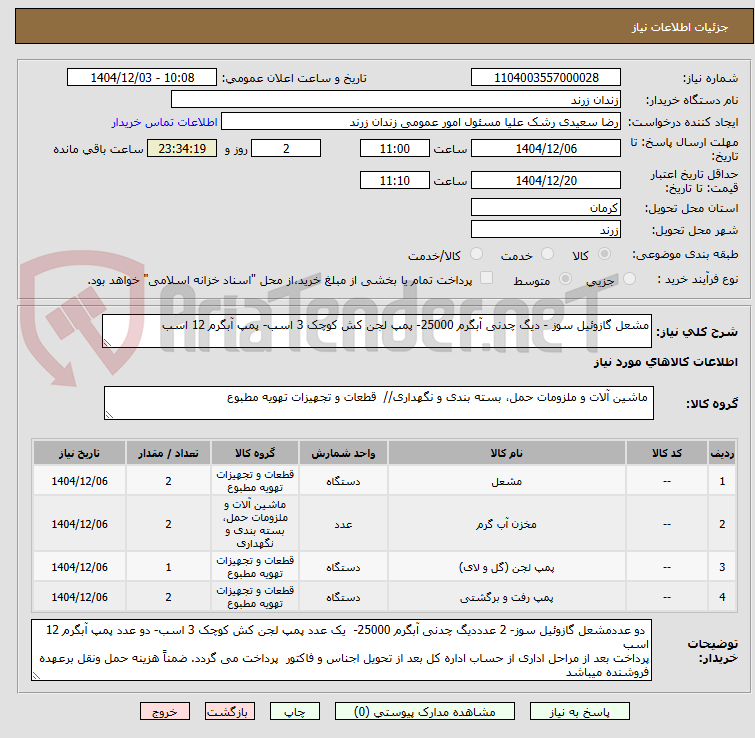Click the چاپ print button
Viewport: 755px width, 738px height.
tap(295, 712)
